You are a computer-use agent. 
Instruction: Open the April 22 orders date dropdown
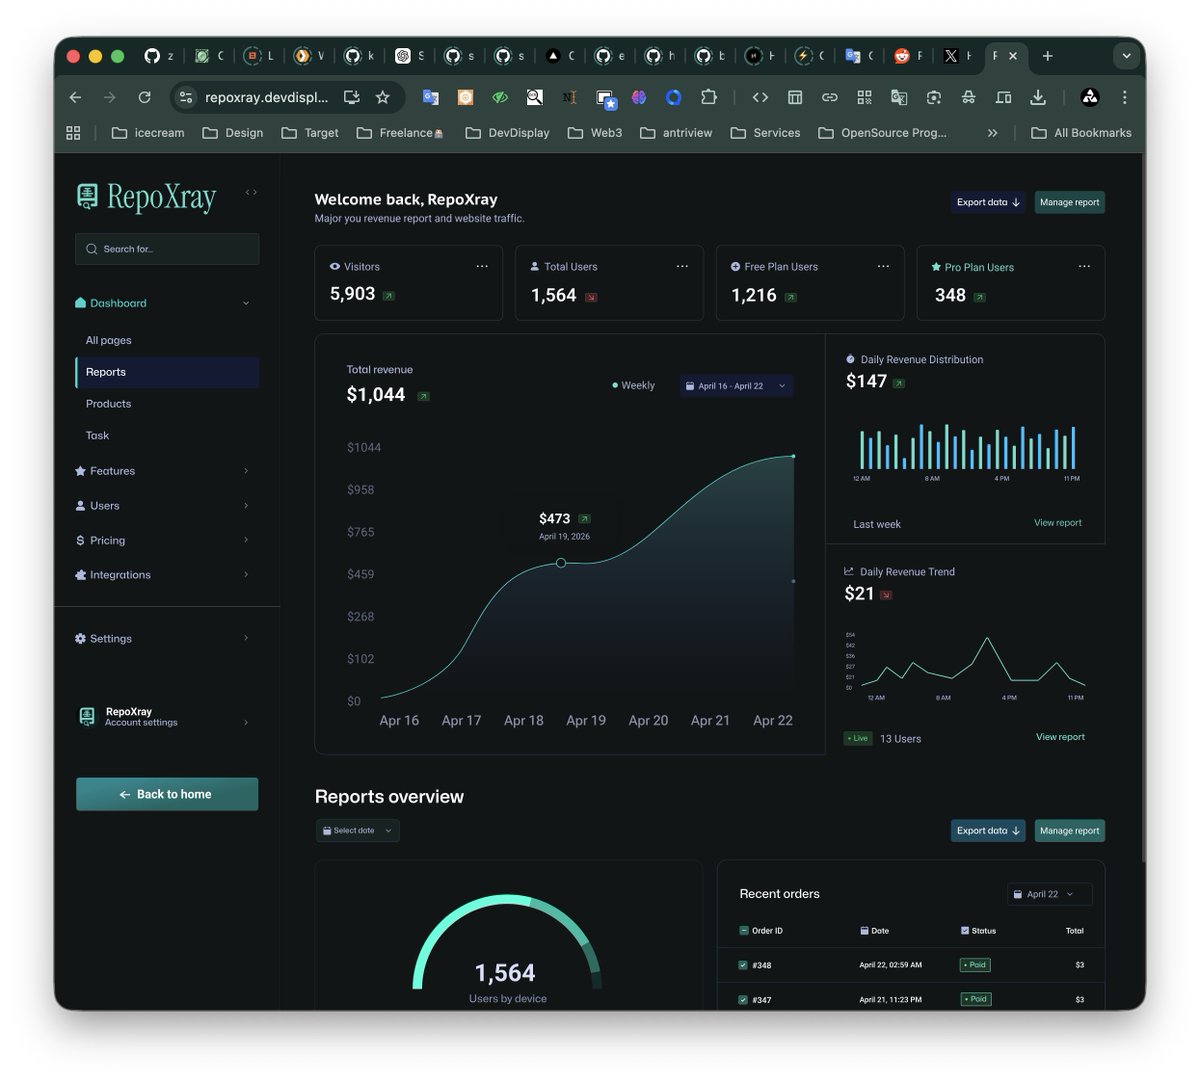1049,894
